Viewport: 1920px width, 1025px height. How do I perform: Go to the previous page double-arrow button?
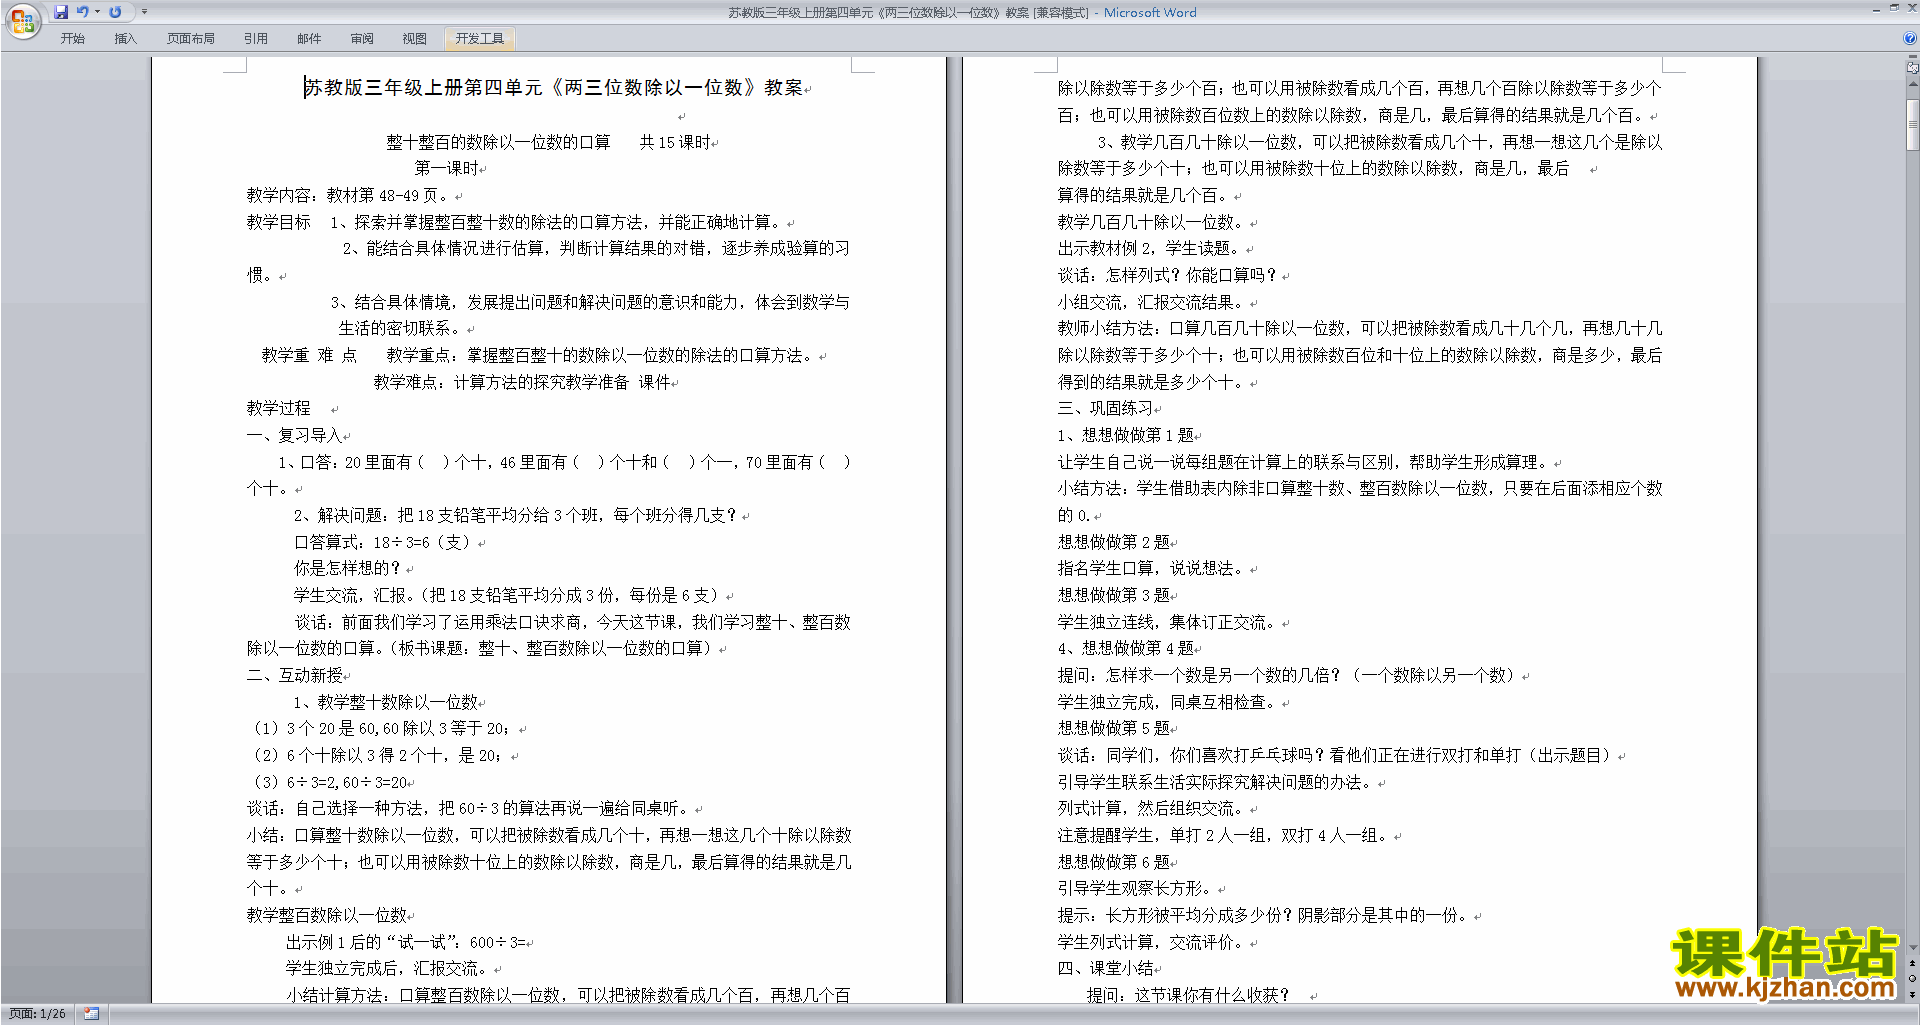(1912, 964)
